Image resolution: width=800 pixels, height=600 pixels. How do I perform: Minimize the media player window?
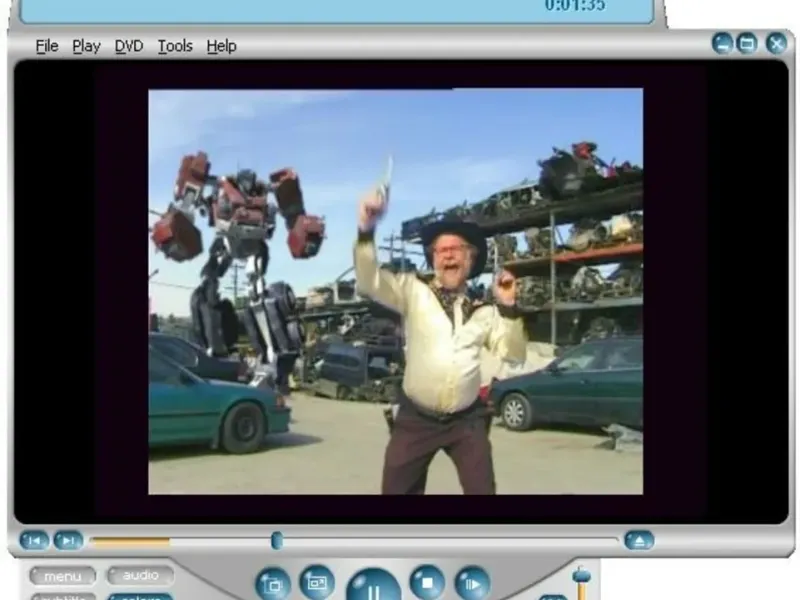click(722, 43)
